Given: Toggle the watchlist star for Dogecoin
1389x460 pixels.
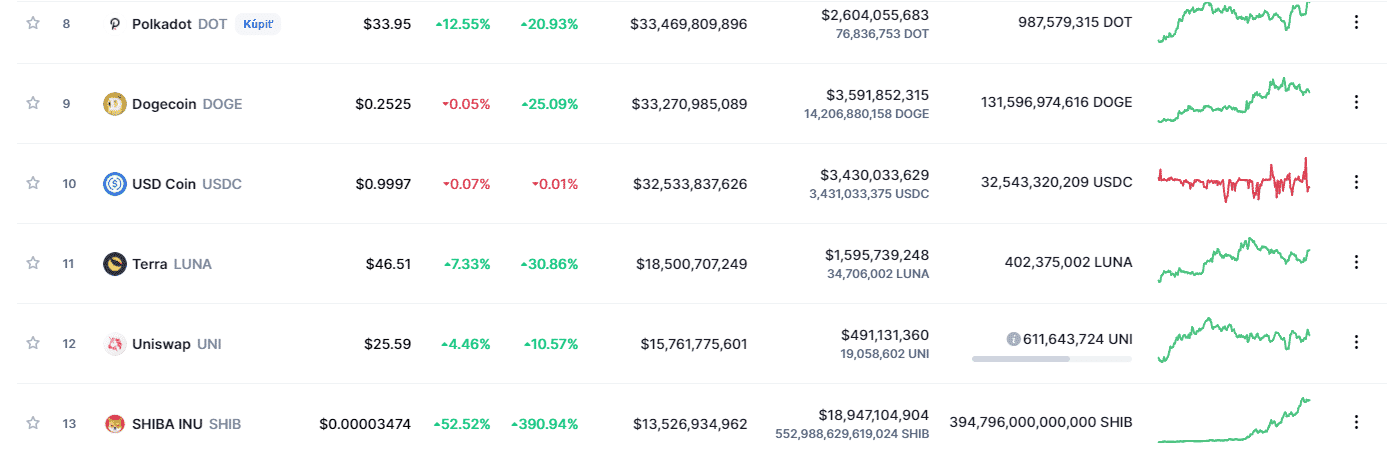Looking at the screenshot, I should click(33, 103).
